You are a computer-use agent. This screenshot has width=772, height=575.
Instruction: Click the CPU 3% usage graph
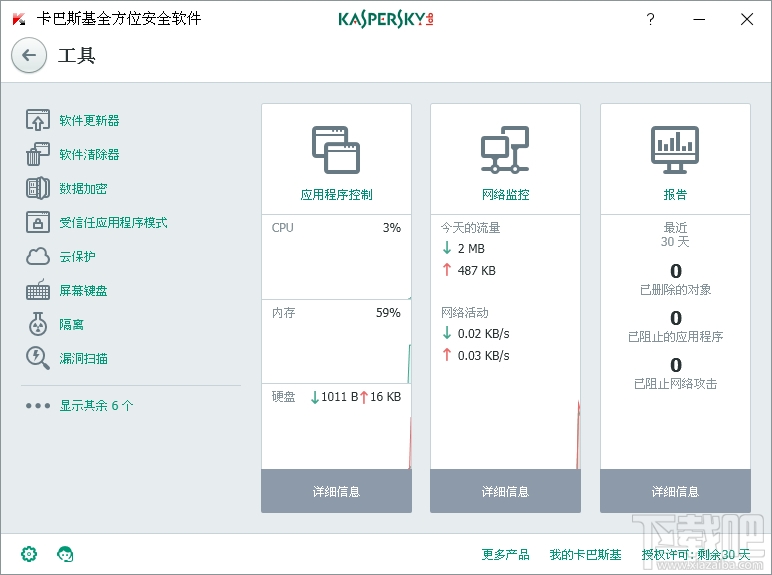(336, 257)
